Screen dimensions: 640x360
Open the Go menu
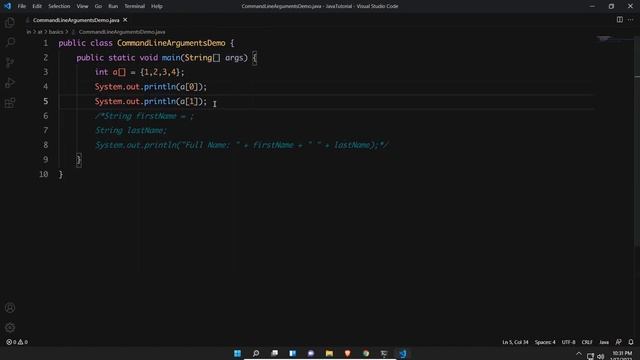pos(98,6)
